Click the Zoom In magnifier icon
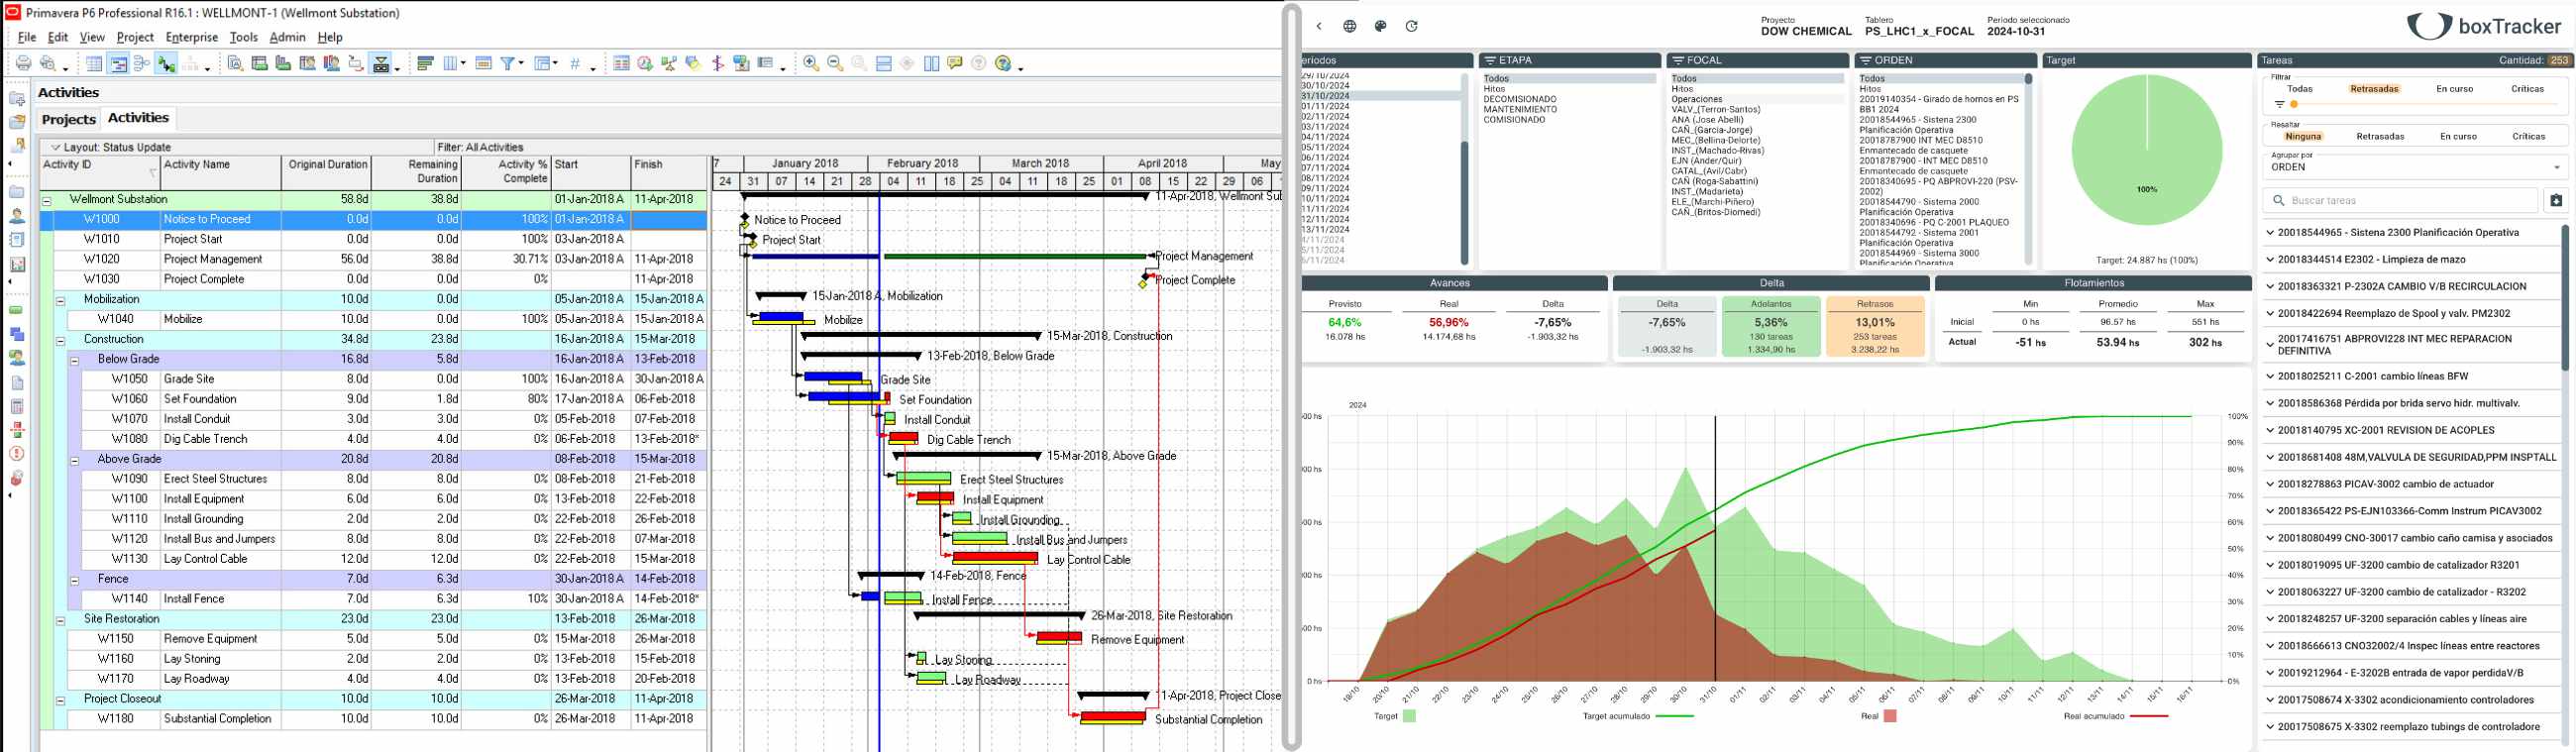Viewport: 2576px width, 752px height. (811, 64)
